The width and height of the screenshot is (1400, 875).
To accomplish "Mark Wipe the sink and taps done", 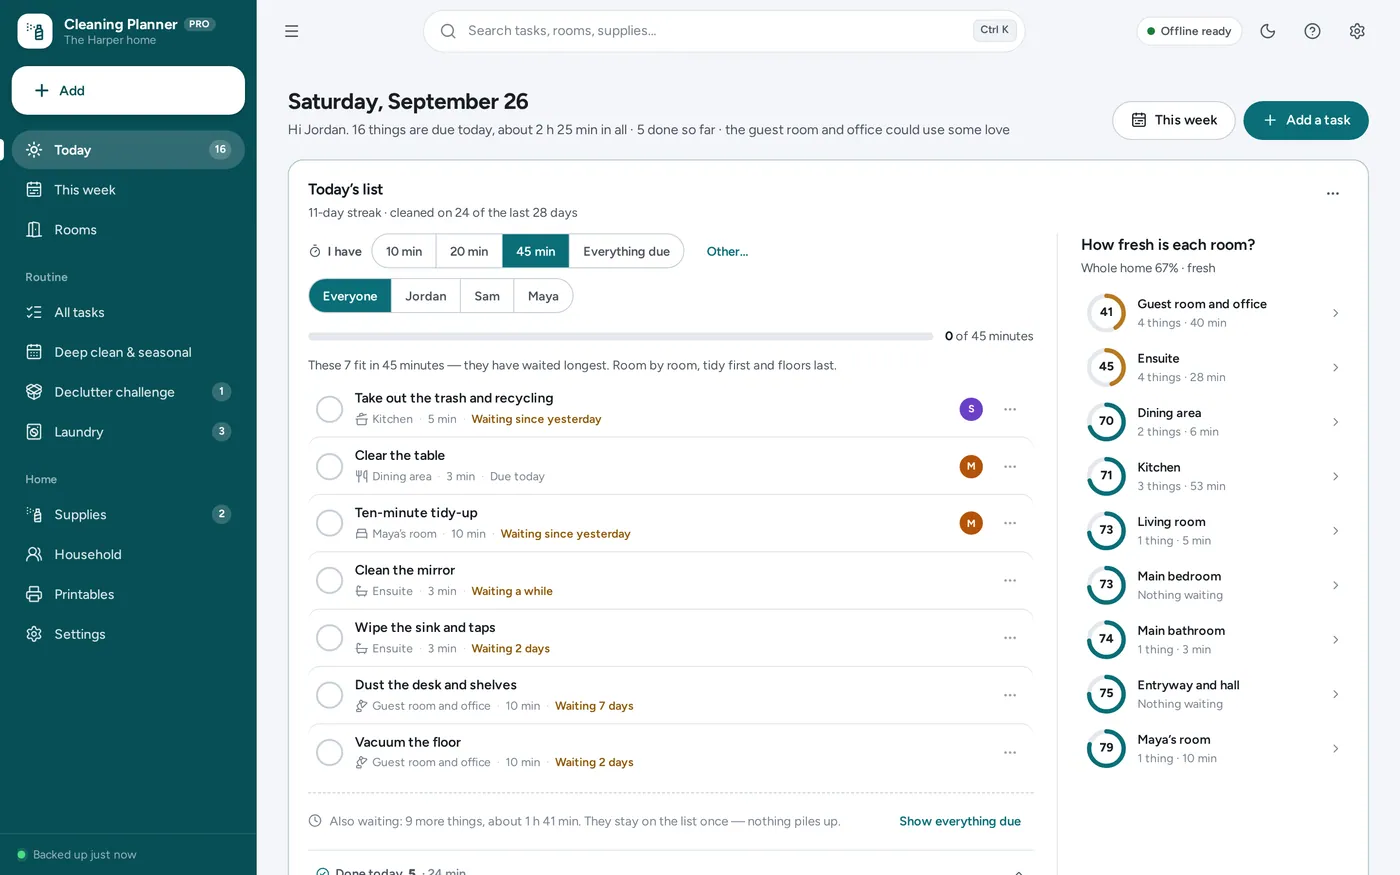I will (x=329, y=638).
